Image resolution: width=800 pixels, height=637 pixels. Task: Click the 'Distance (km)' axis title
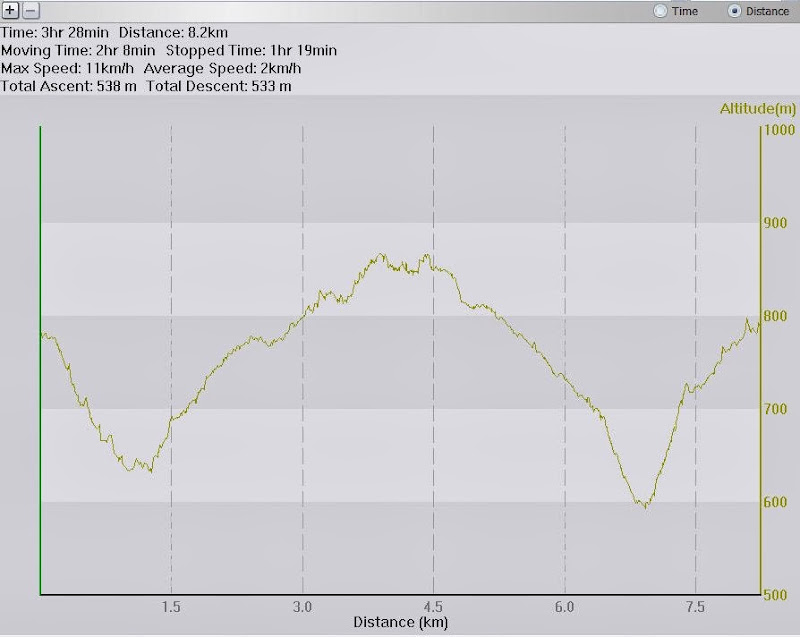[401, 622]
